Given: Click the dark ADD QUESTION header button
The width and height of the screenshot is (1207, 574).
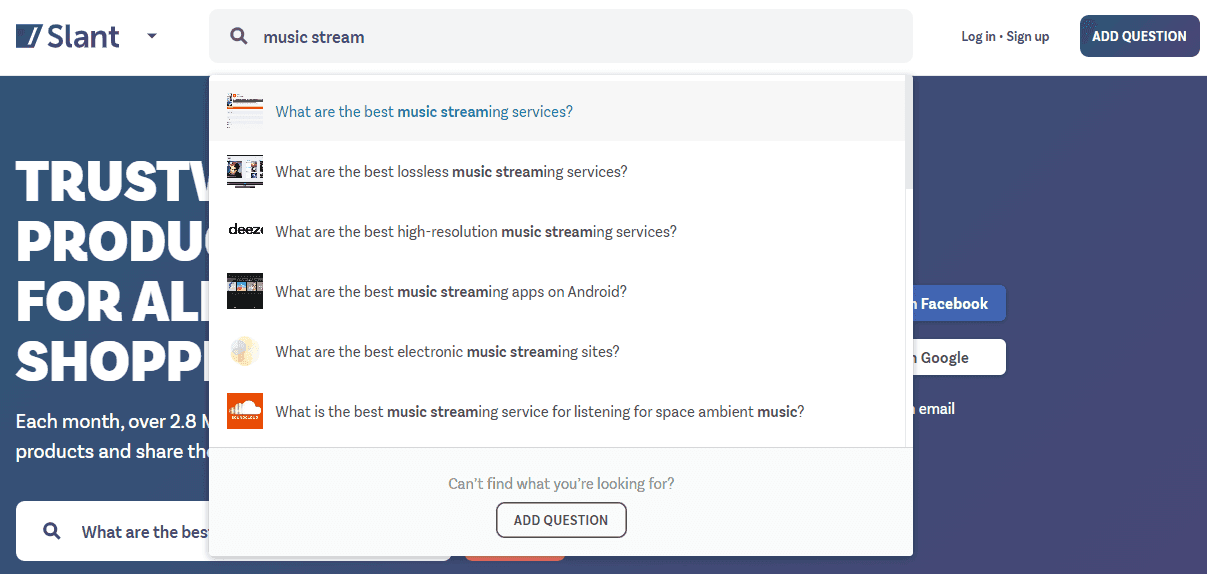Looking at the screenshot, I should (1139, 36).
